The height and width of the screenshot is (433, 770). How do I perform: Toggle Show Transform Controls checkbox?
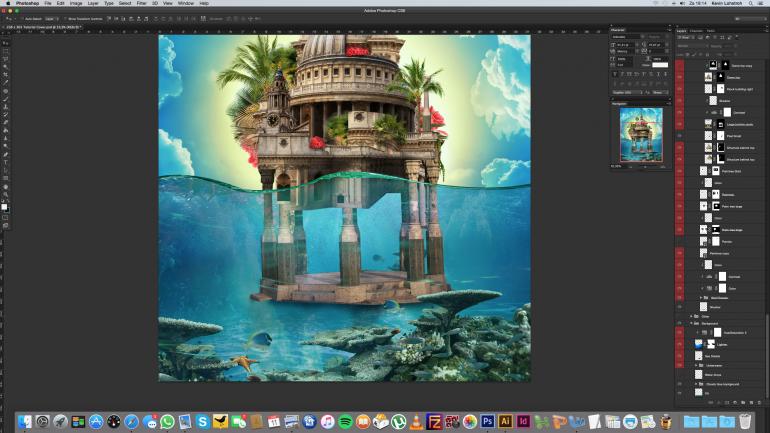point(65,19)
